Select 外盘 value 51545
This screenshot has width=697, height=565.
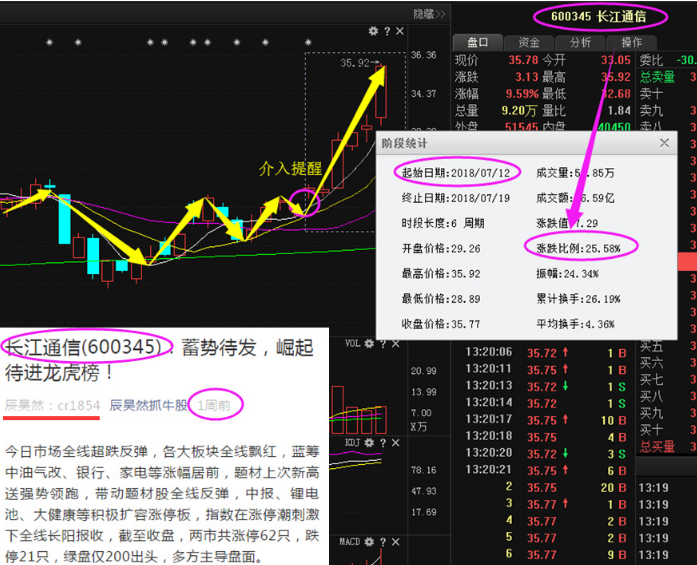521,127
